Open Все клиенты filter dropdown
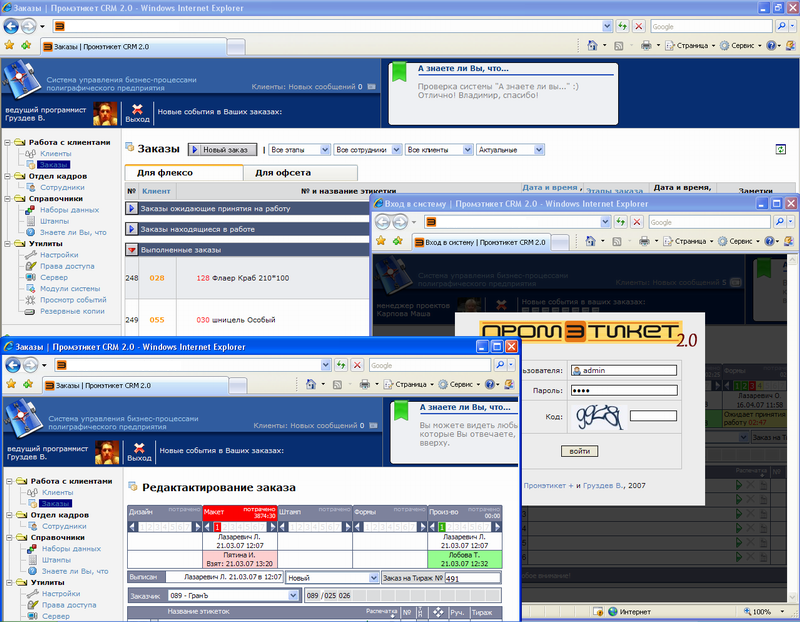Screen dimensions: 800x622 pyautogui.click(x=467, y=150)
